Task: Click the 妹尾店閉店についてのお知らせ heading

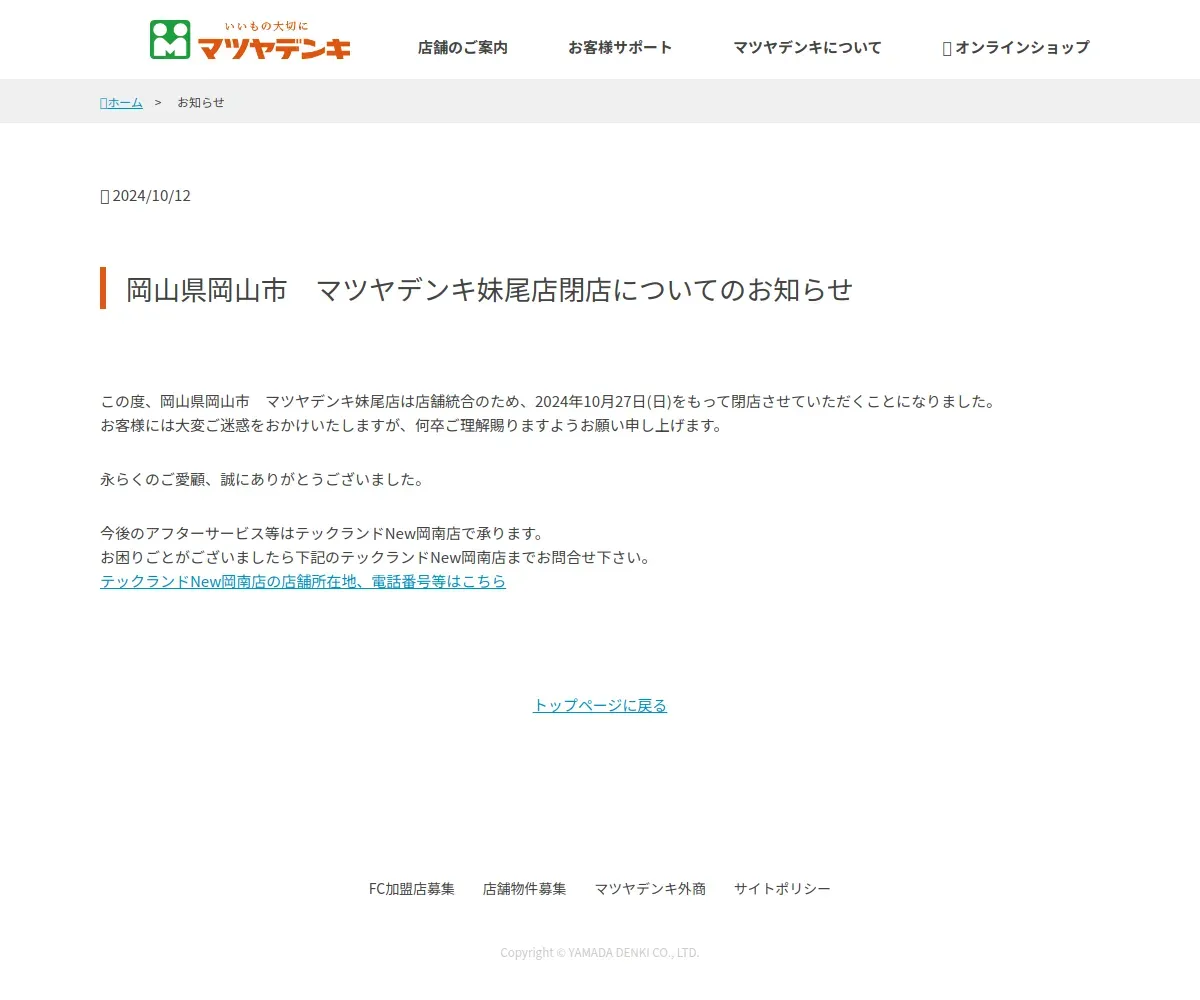Action: pos(489,289)
